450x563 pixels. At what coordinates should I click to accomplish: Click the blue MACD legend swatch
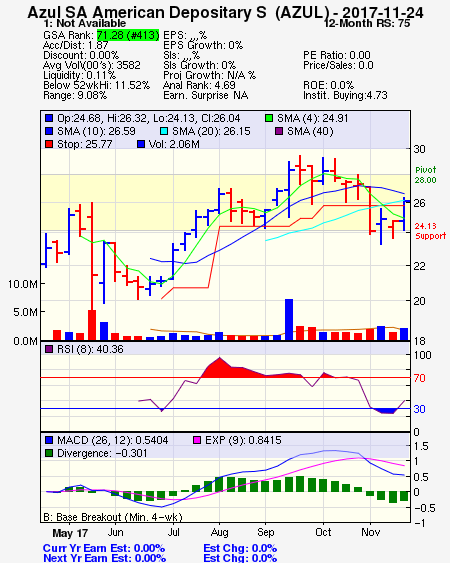click(49, 440)
